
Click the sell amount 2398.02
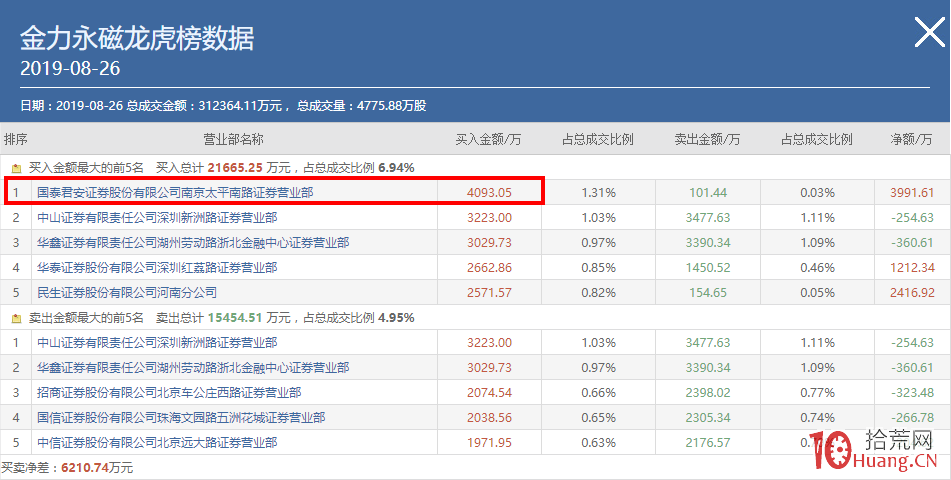(708, 393)
